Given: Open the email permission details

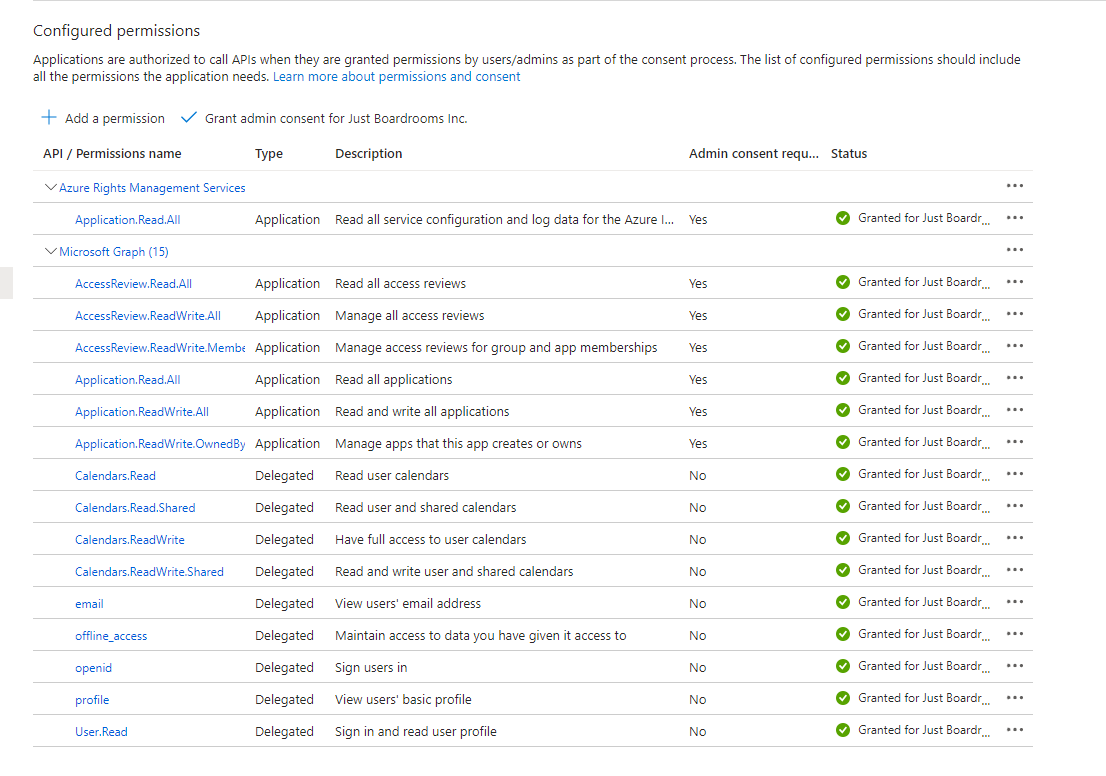Looking at the screenshot, I should click(x=89, y=604).
